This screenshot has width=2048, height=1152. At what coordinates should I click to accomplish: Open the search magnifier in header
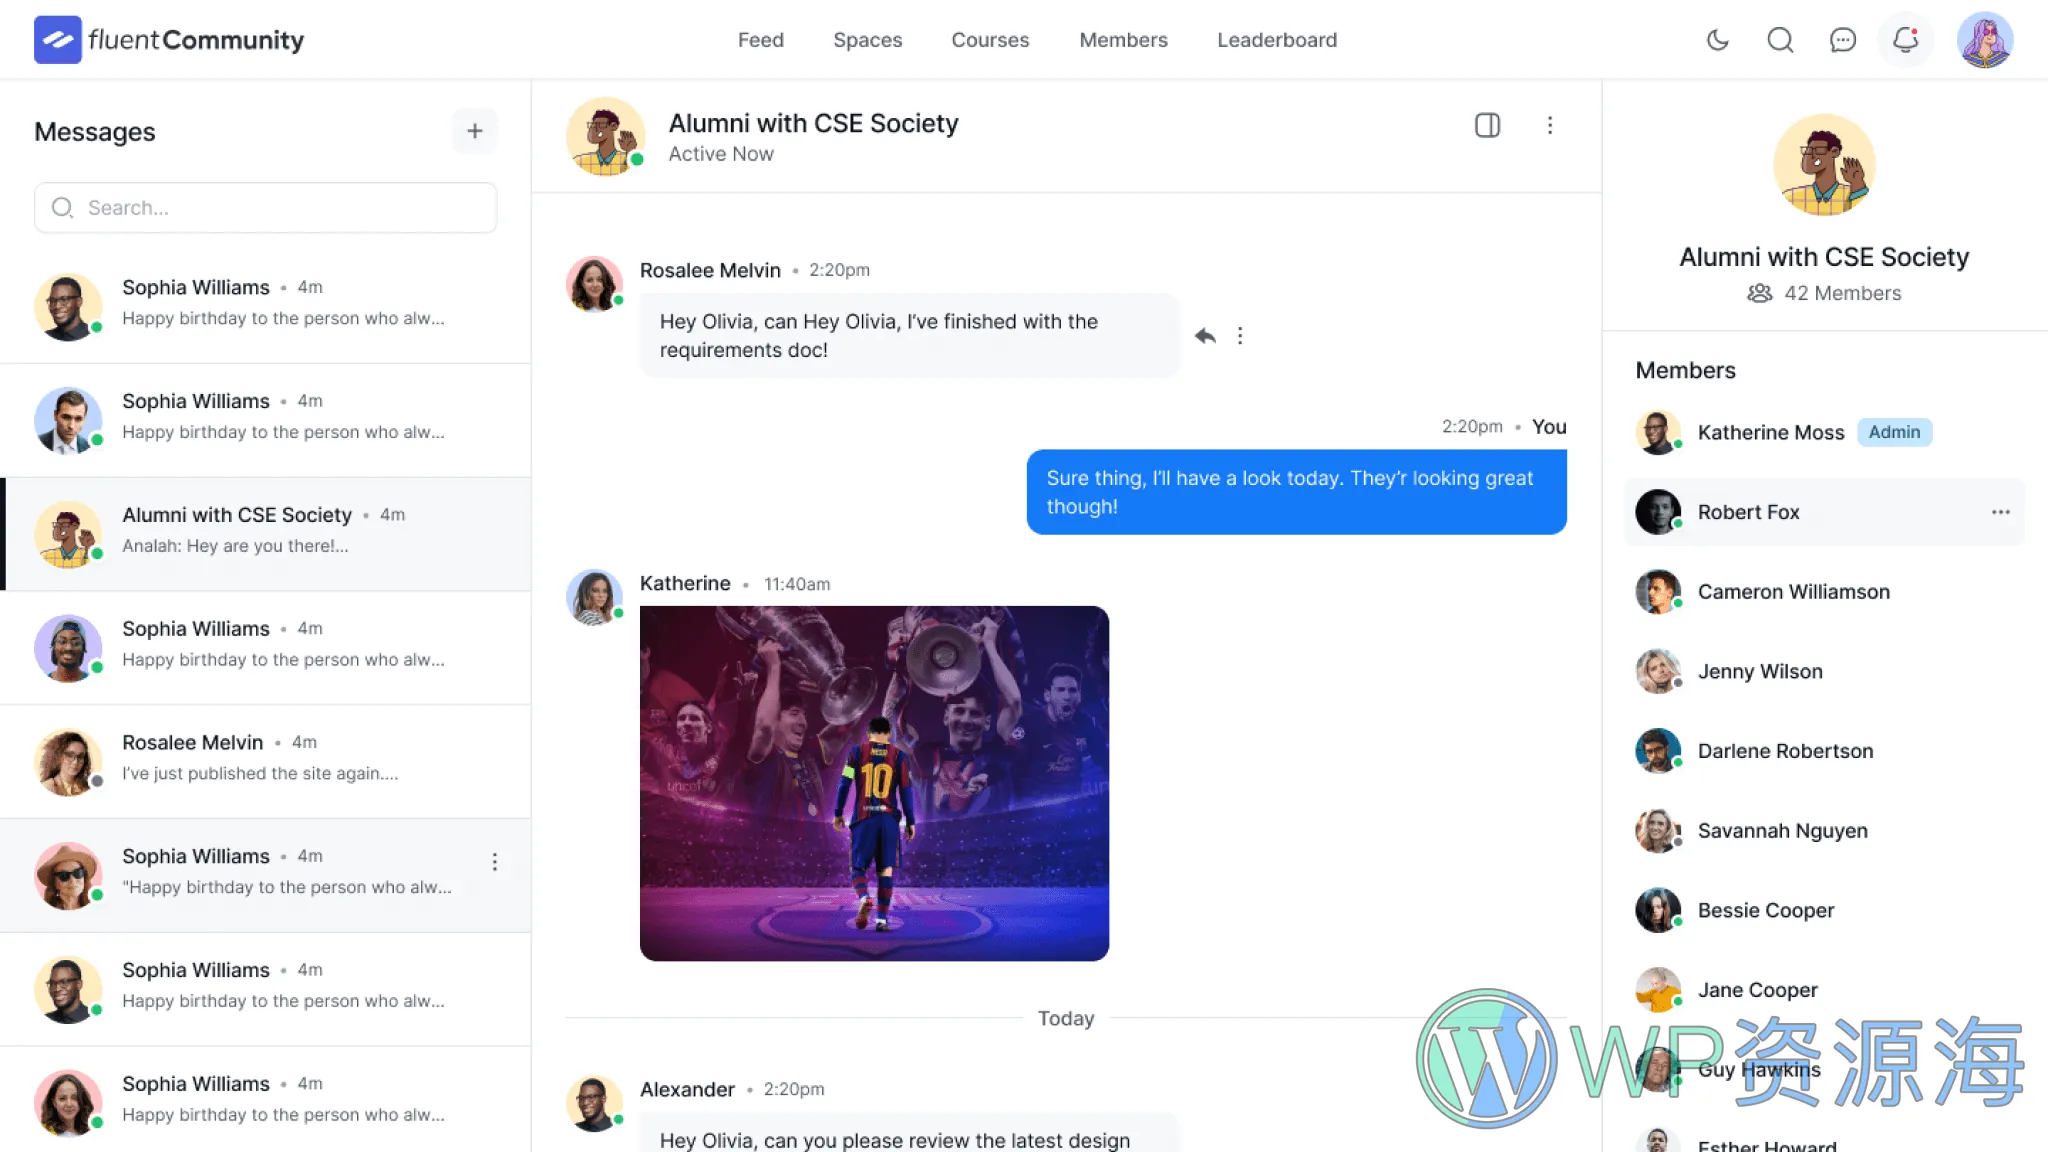pyautogui.click(x=1780, y=40)
